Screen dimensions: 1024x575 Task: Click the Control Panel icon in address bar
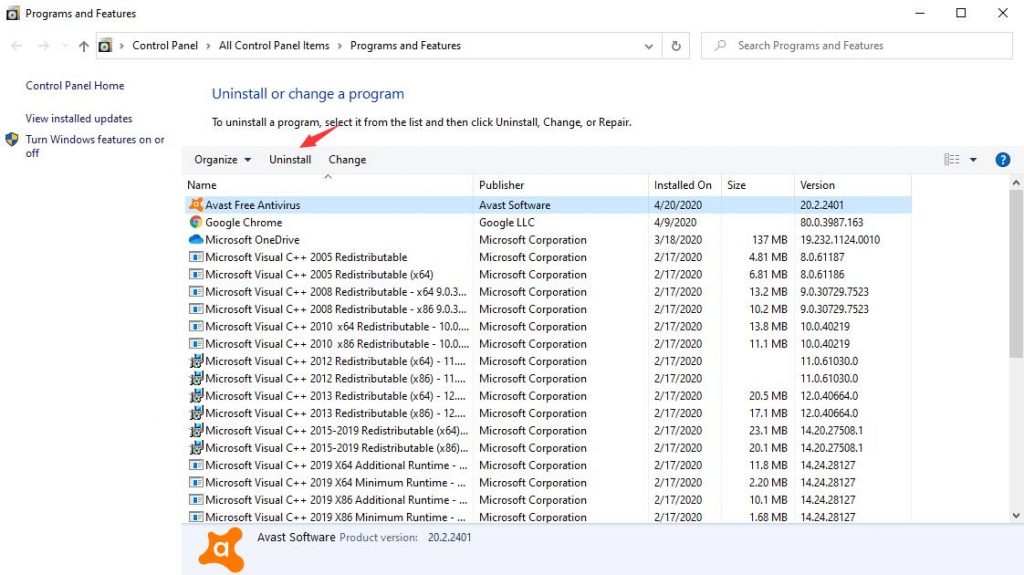point(104,46)
